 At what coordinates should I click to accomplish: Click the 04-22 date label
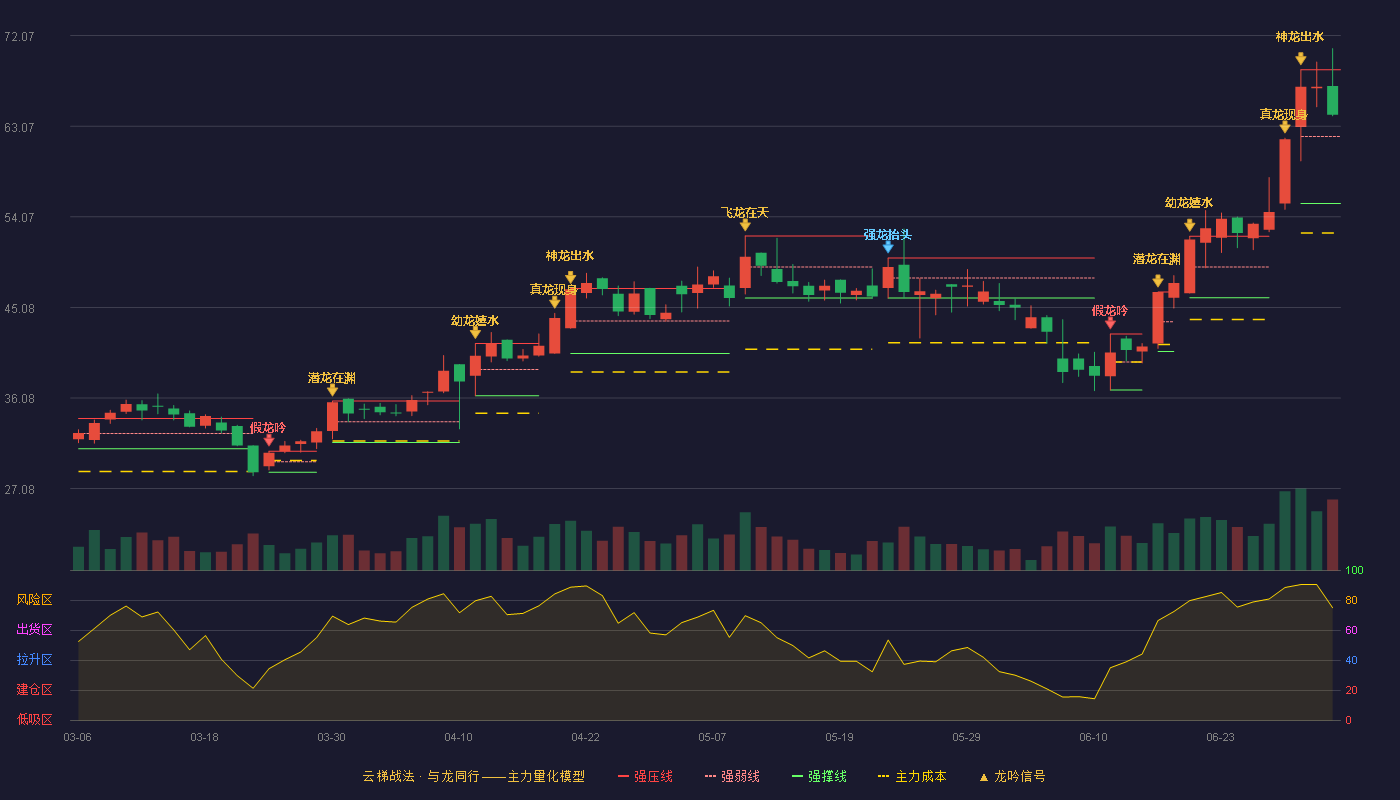(586, 737)
